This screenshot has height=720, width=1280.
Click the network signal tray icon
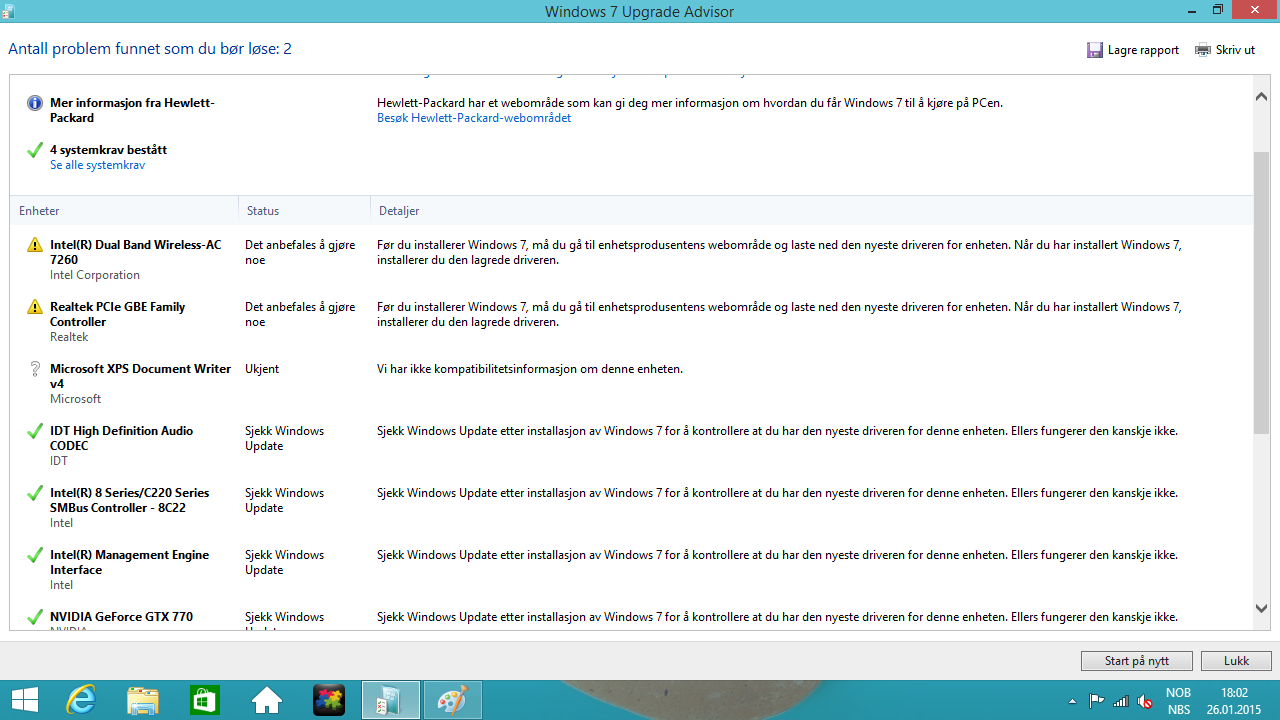coord(1121,701)
